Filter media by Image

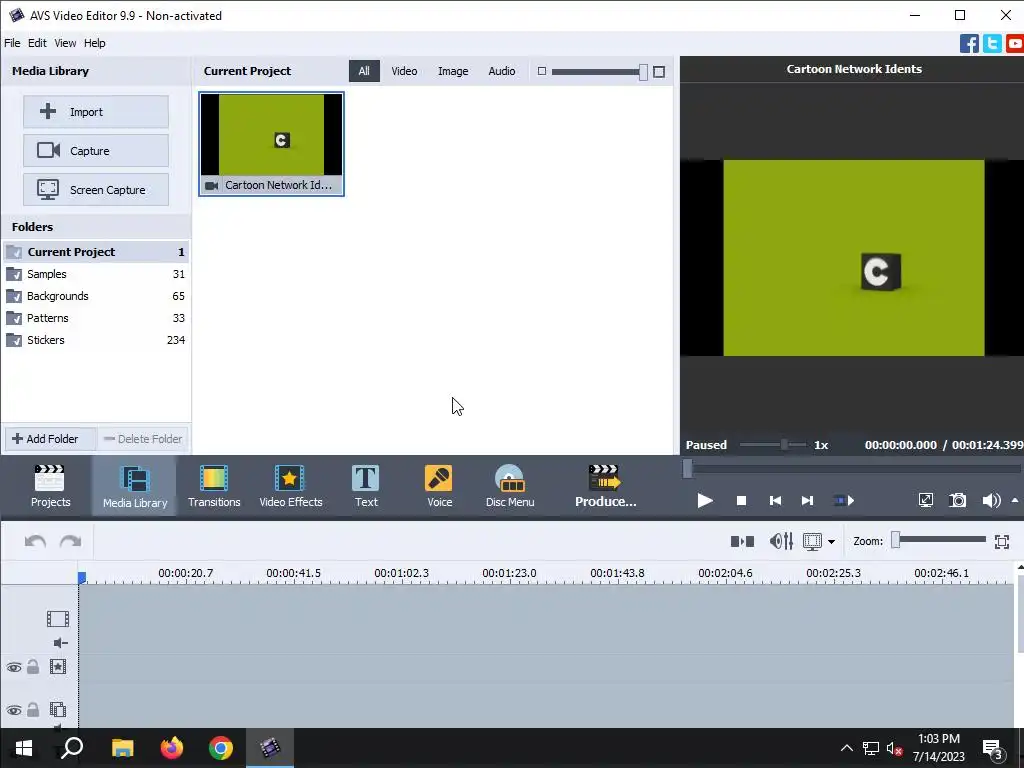[453, 71]
